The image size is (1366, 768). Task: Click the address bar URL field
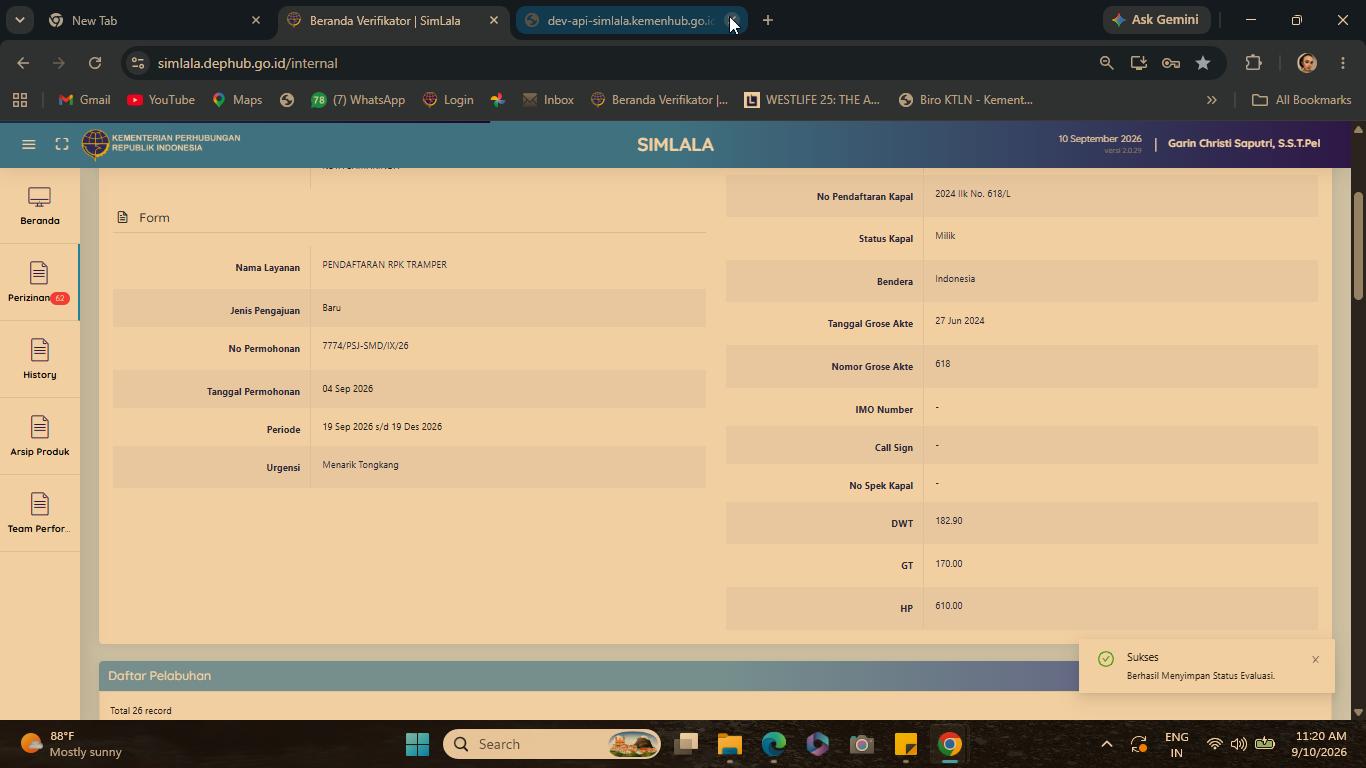click(x=620, y=63)
